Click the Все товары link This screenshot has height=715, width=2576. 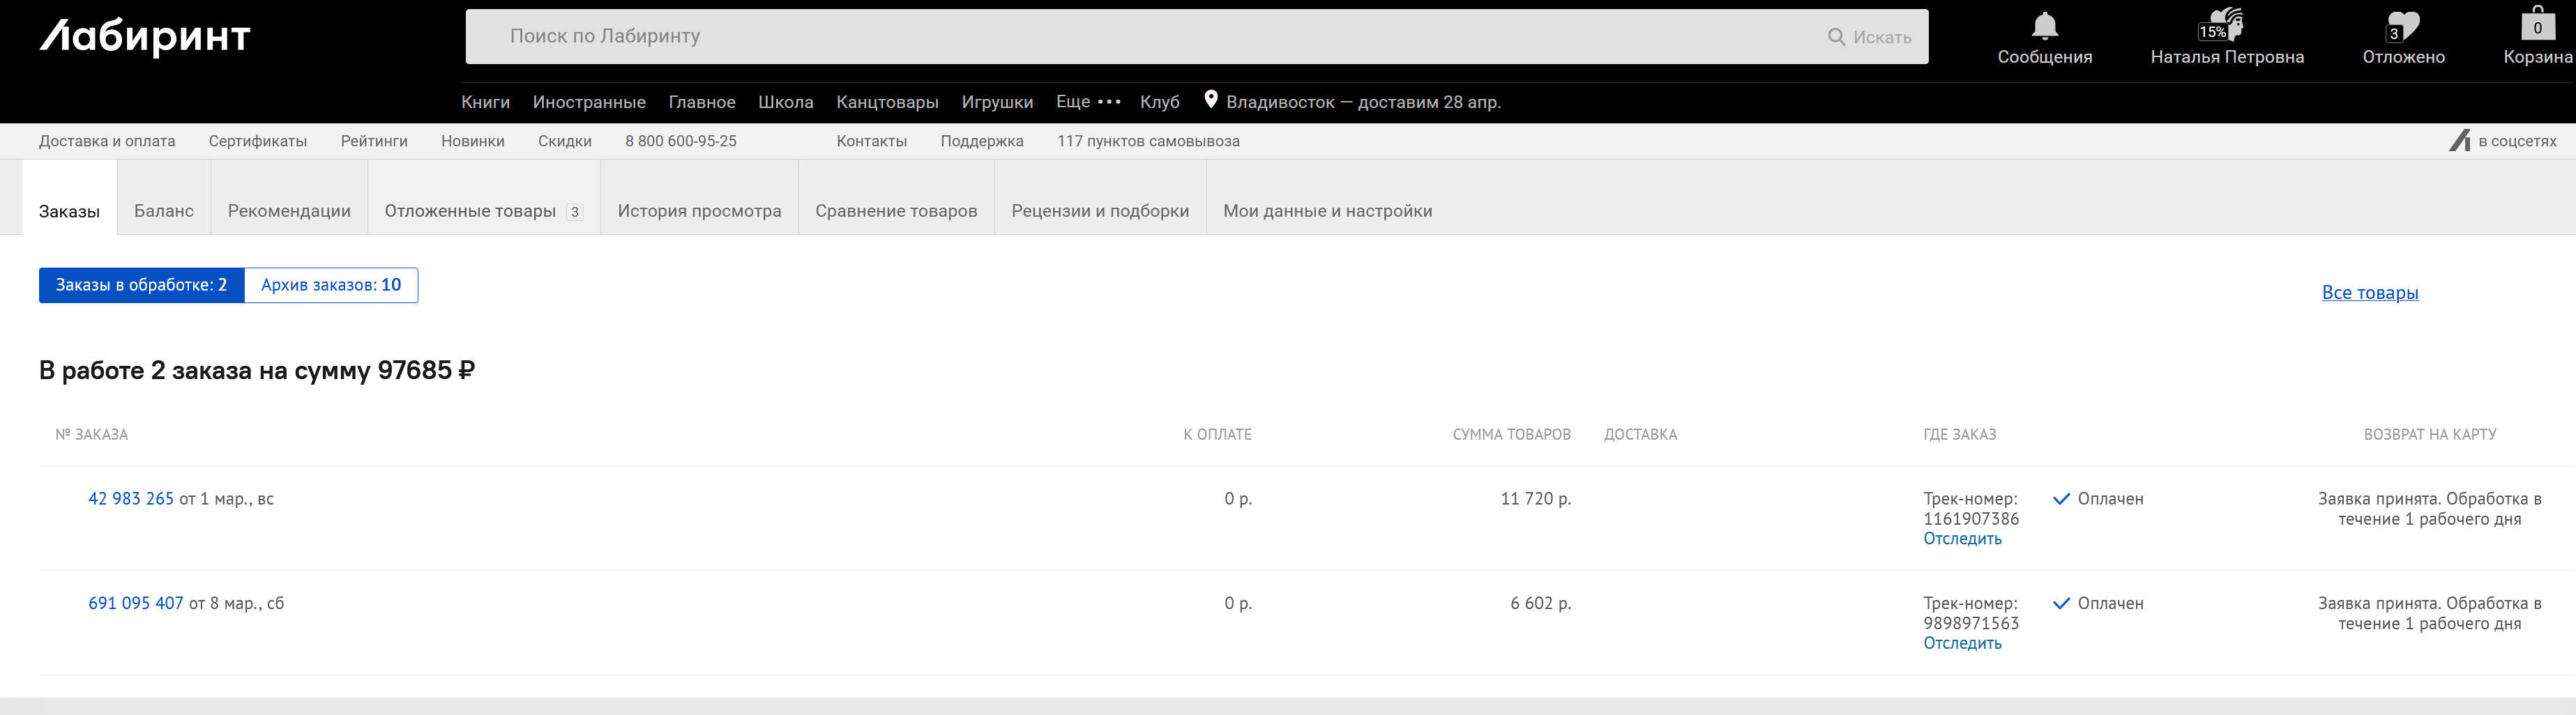click(2369, 293)
